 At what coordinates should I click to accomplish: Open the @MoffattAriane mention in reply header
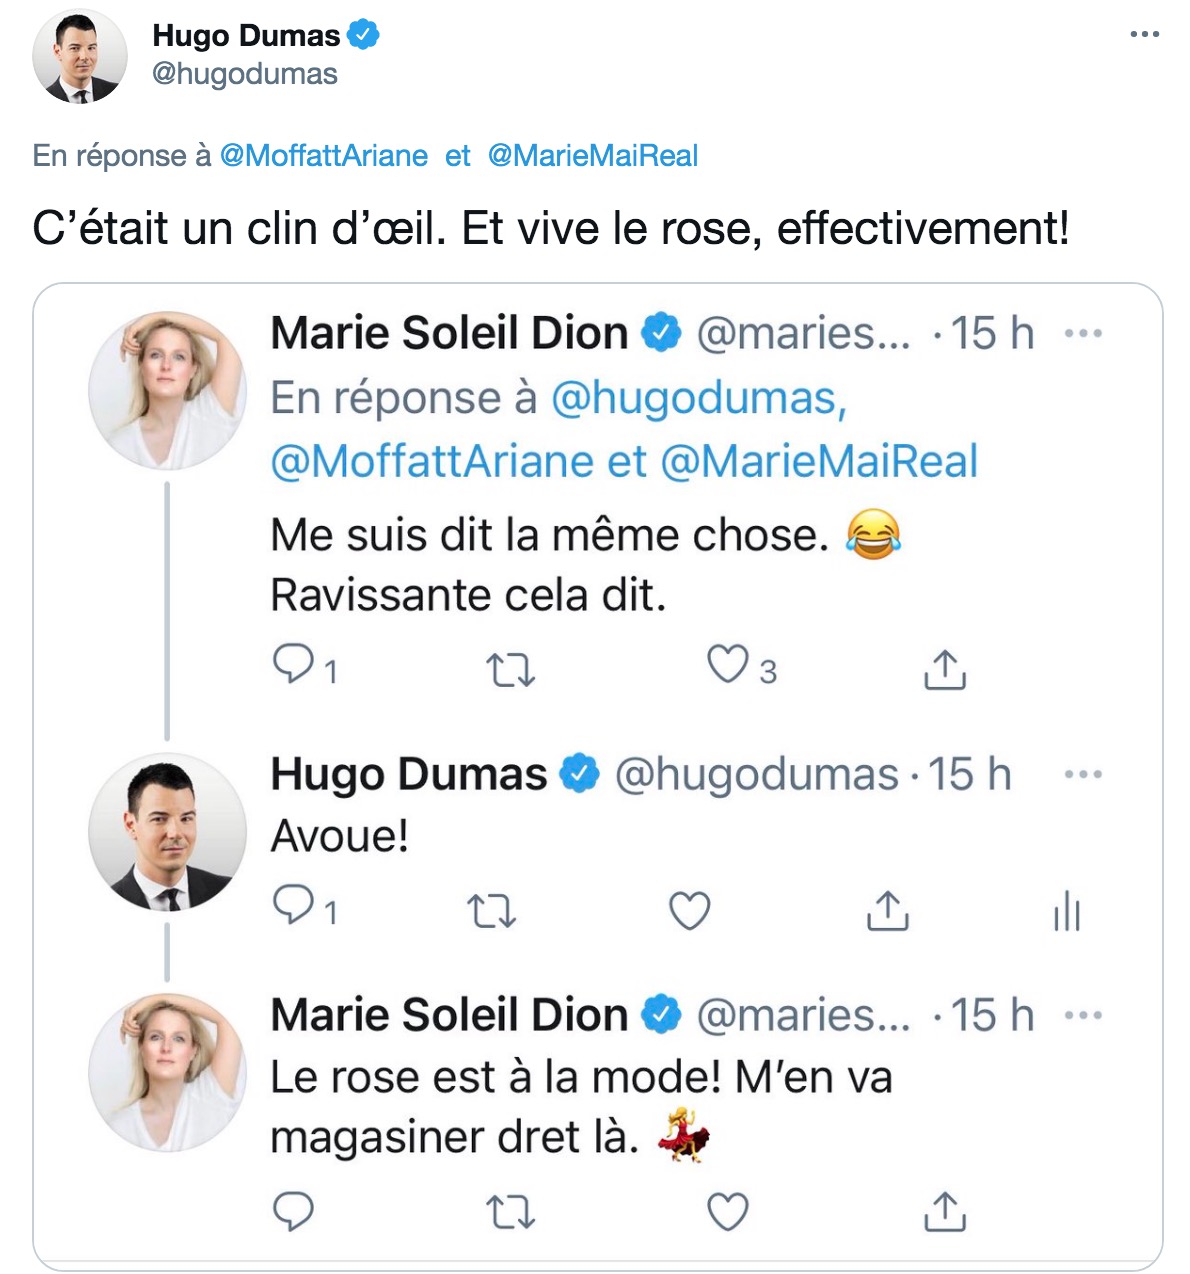pos(323,156)
